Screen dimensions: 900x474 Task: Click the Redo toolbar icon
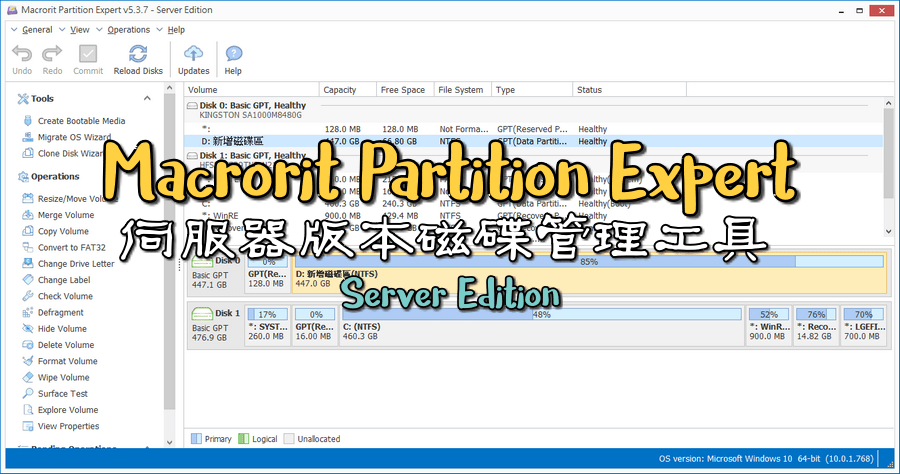pos(52,54)
